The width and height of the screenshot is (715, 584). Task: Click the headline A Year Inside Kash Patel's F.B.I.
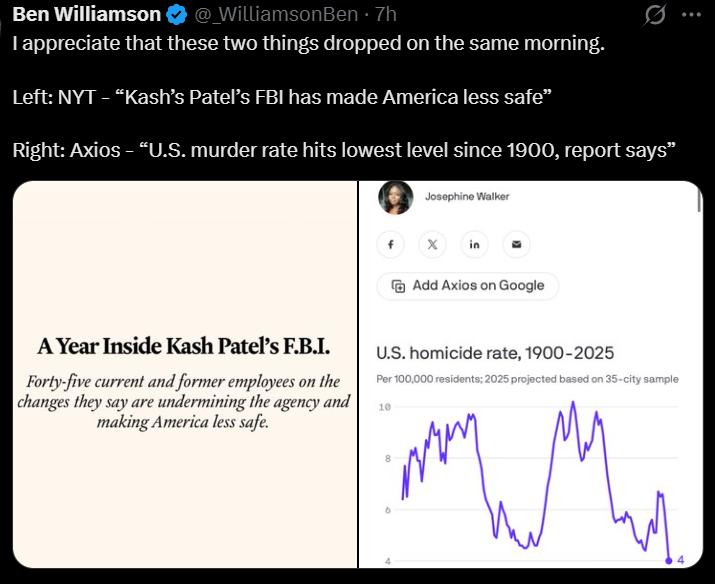(184, 347)
